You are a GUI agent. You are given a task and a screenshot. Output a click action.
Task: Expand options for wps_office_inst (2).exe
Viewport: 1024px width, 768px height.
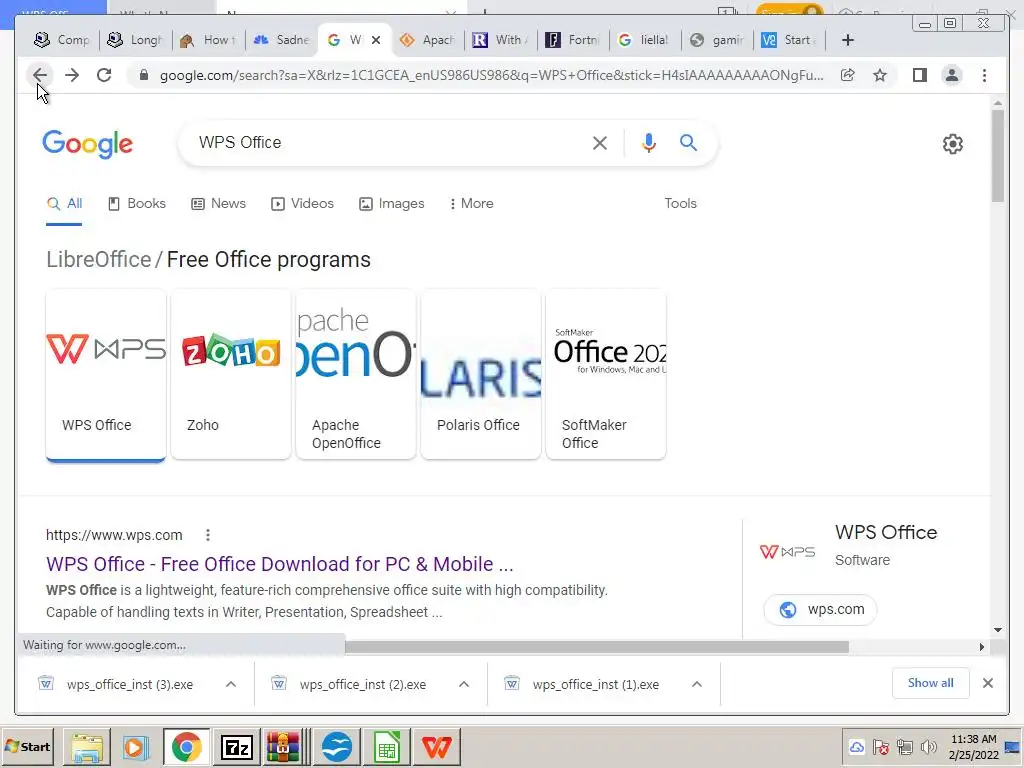pos(464,684)
